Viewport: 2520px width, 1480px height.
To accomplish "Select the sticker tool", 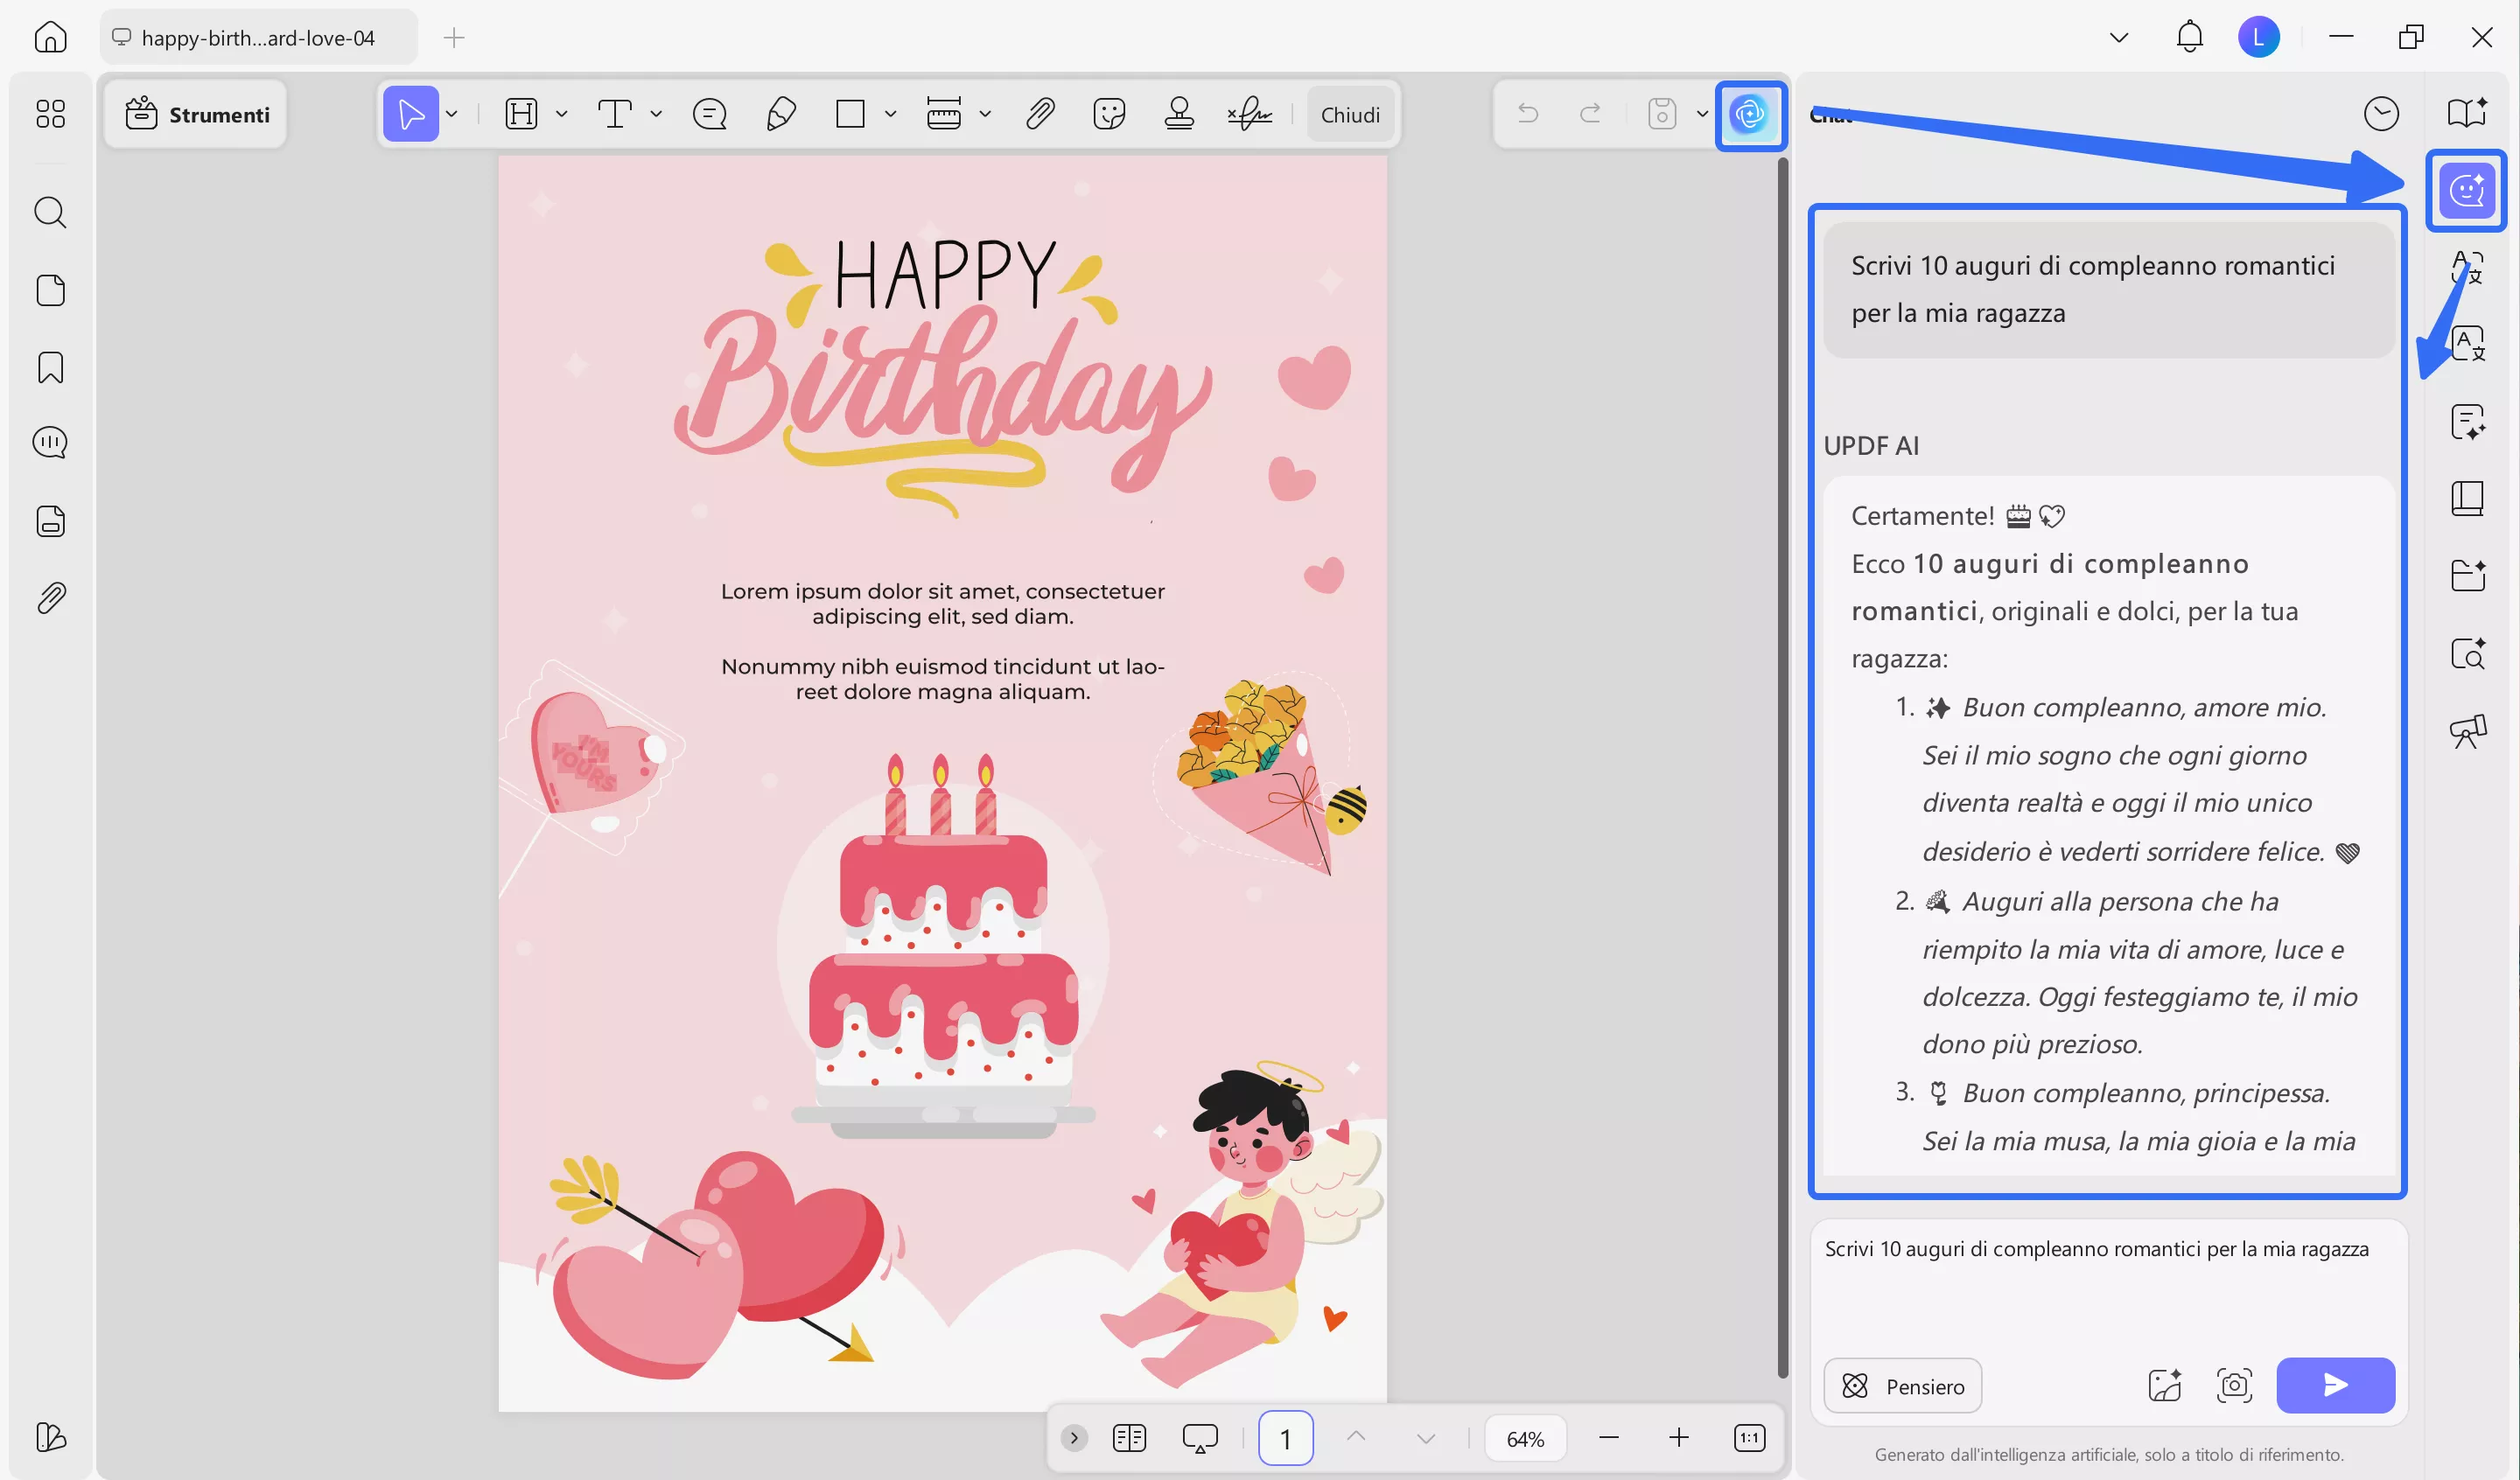I will [1109, 113].
